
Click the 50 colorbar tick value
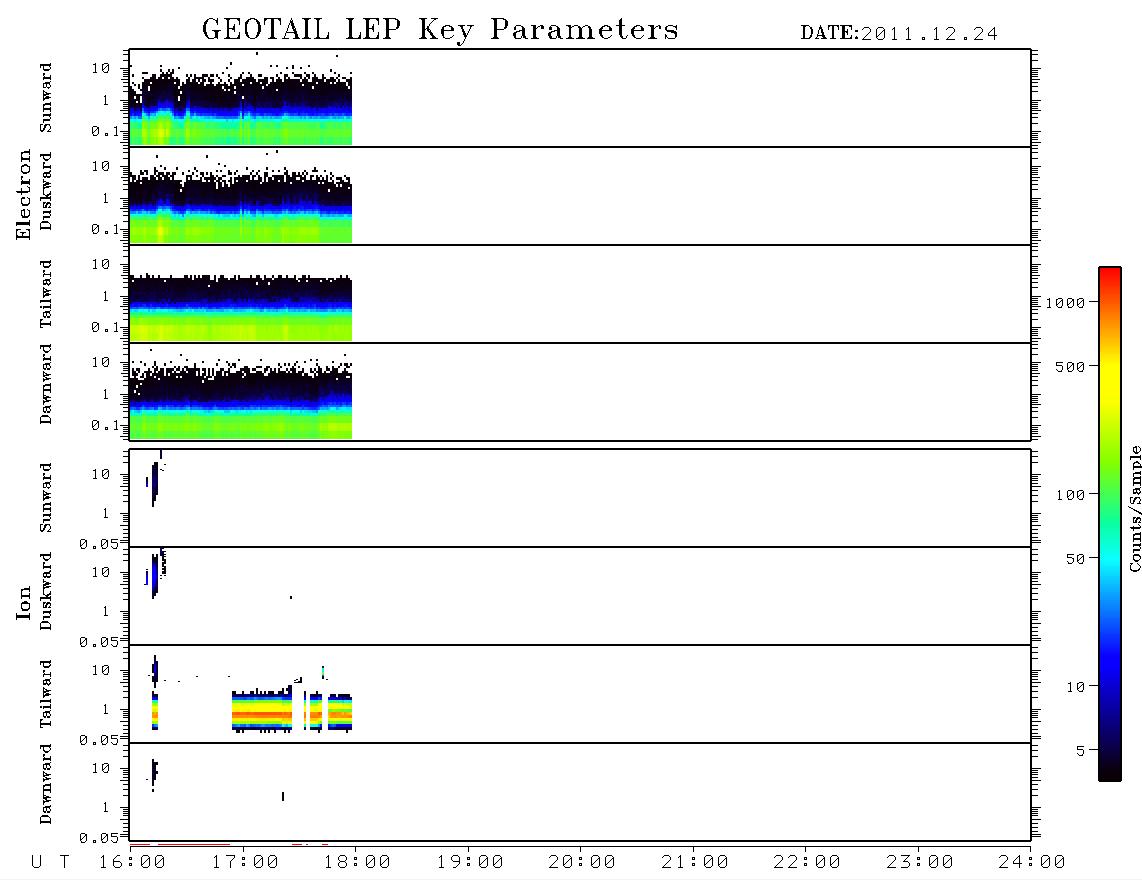tap(1075, 559)
